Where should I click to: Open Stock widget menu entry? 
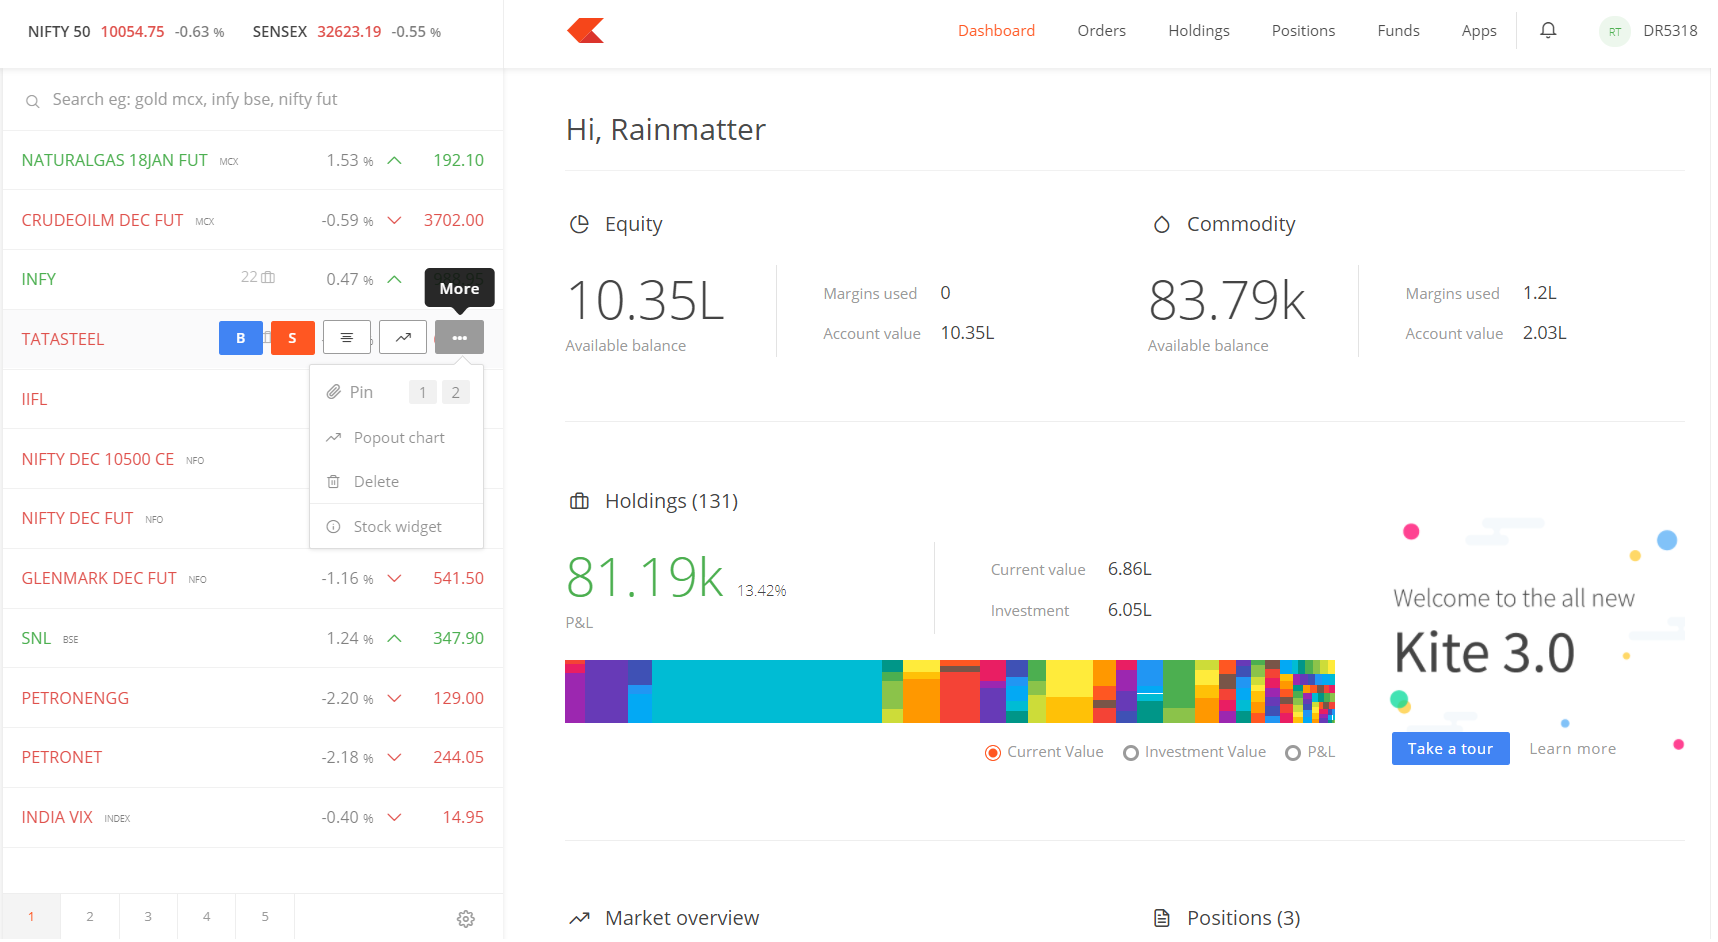pos(398,528)
